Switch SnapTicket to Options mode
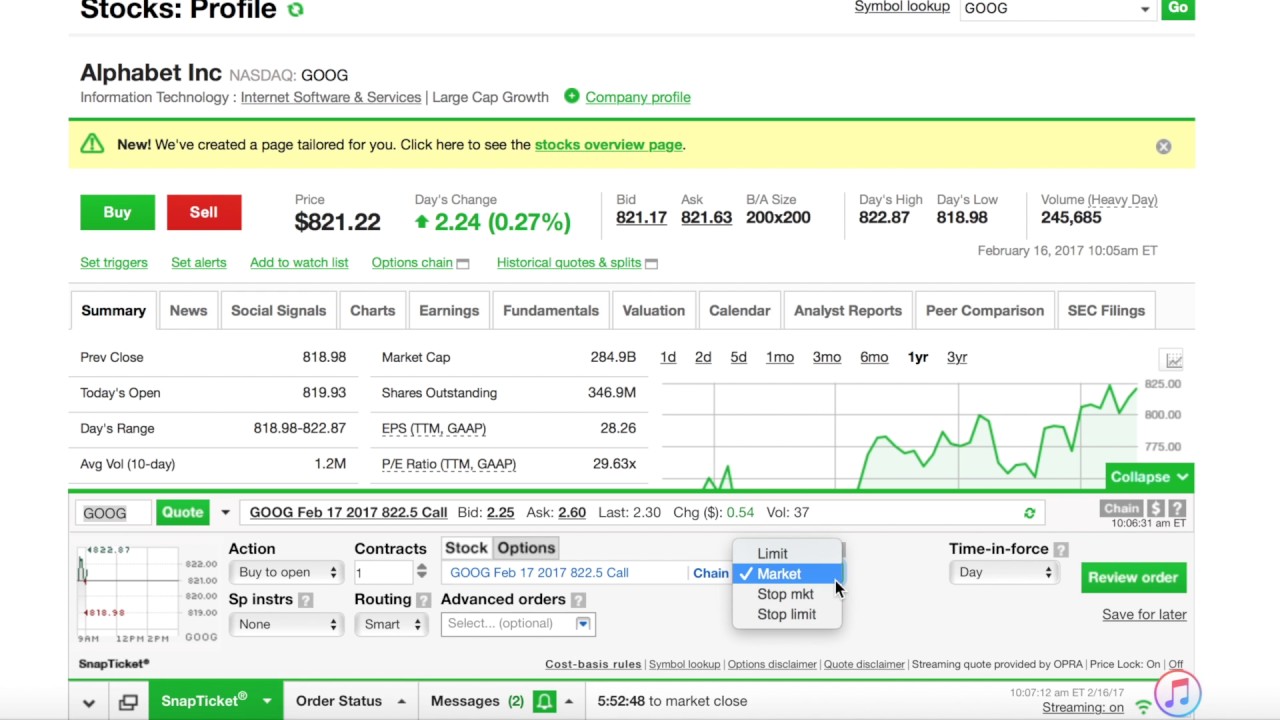The width and height of the screenshot is (1280, 720). pos(526,548)
